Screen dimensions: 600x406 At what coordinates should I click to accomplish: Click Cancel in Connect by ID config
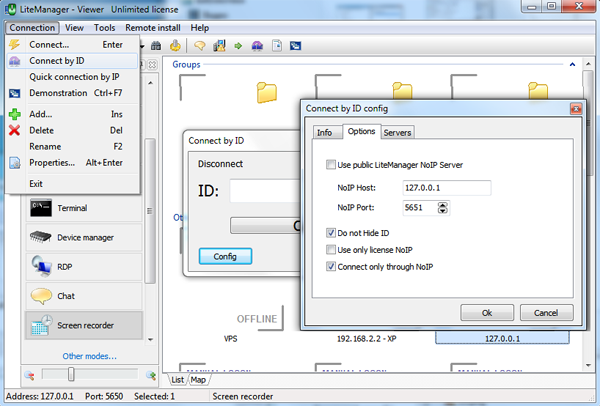click(x=546, y=313)
